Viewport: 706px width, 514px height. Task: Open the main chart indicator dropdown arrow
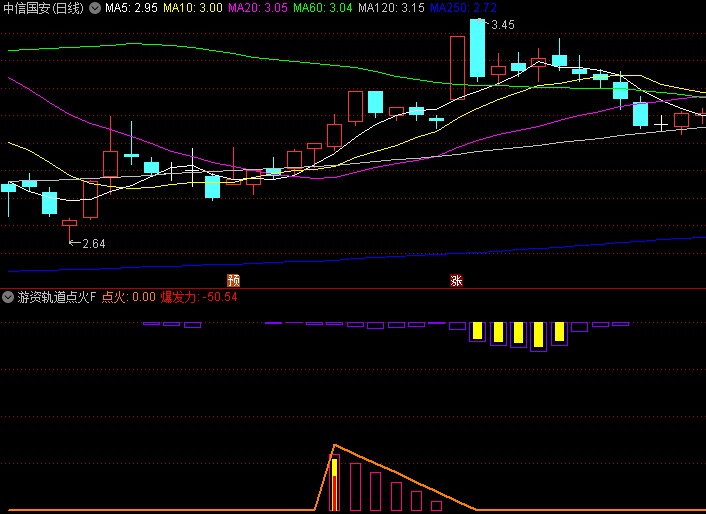95,8
